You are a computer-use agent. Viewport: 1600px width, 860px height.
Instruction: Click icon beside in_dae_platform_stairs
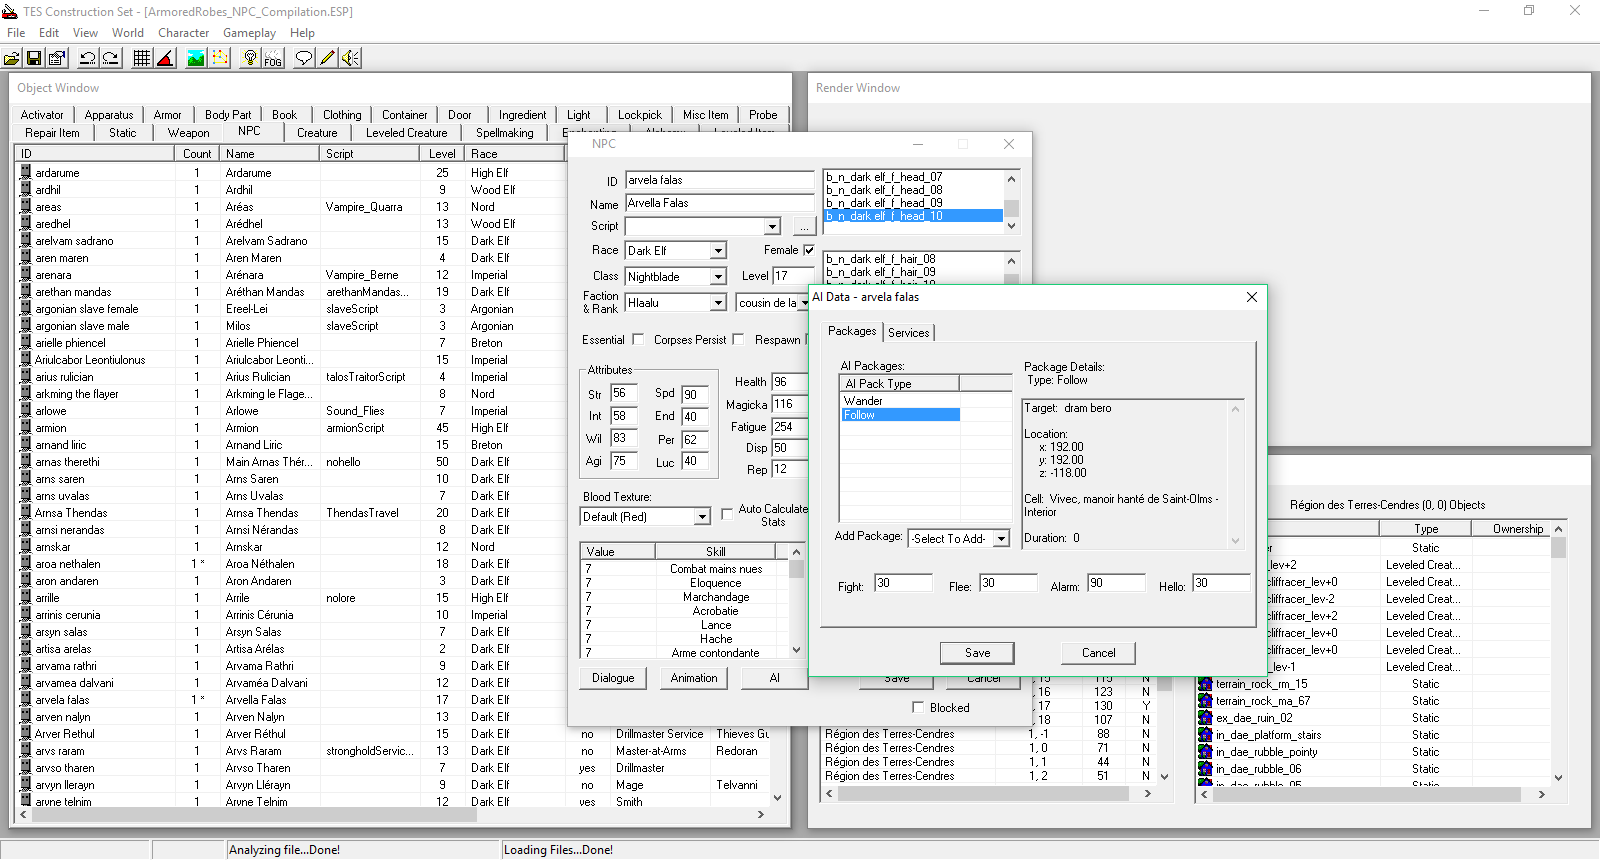coord(1205,735)
